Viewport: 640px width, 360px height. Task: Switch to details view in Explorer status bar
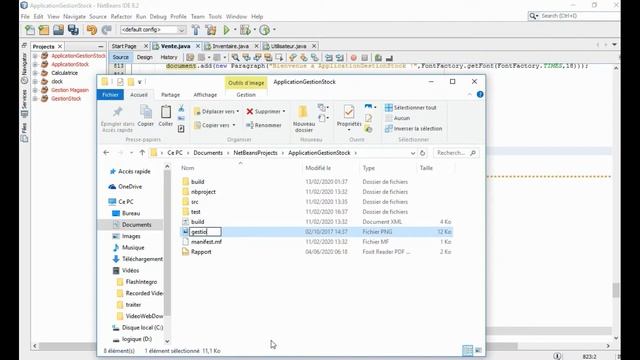point(468,350)
